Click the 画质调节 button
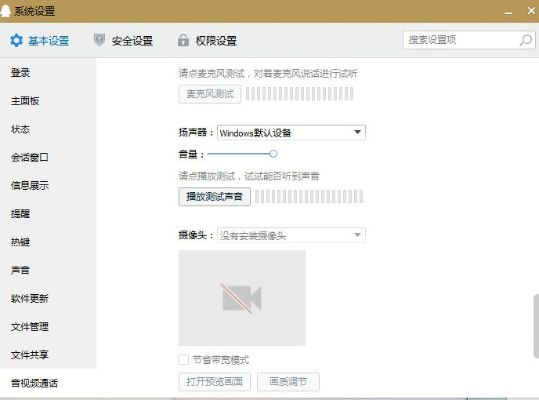Screen dimensions: 539x400 coord(288,381)
